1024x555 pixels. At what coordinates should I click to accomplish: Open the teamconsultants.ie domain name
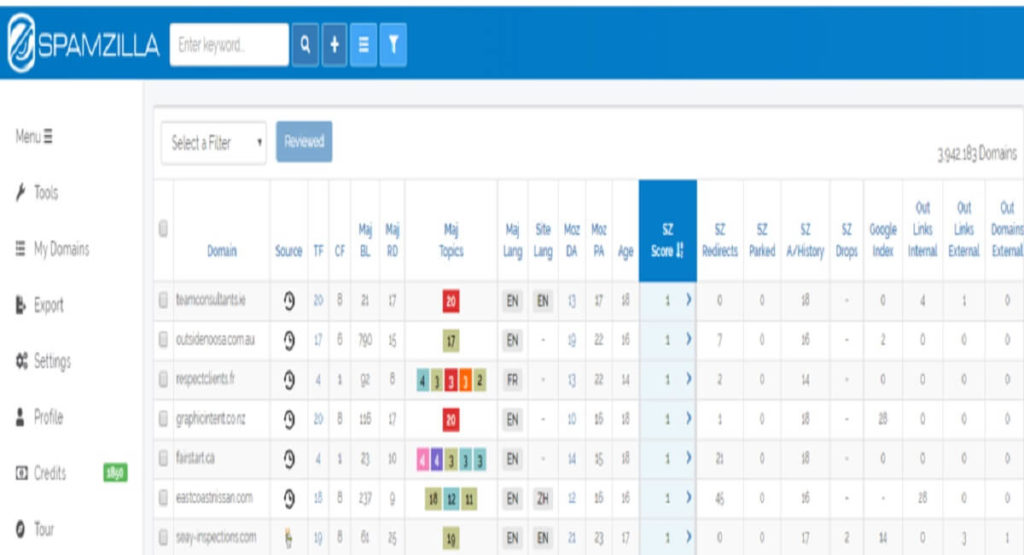point(210,300)
